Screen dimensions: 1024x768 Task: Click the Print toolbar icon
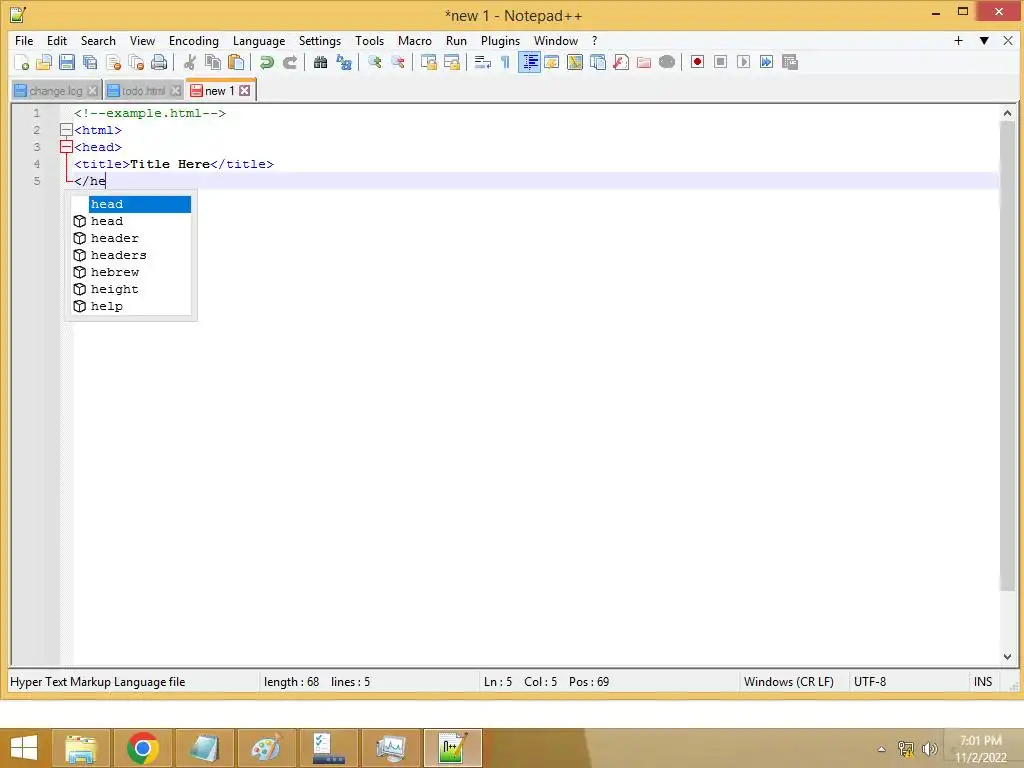click(x=159, y=62)
